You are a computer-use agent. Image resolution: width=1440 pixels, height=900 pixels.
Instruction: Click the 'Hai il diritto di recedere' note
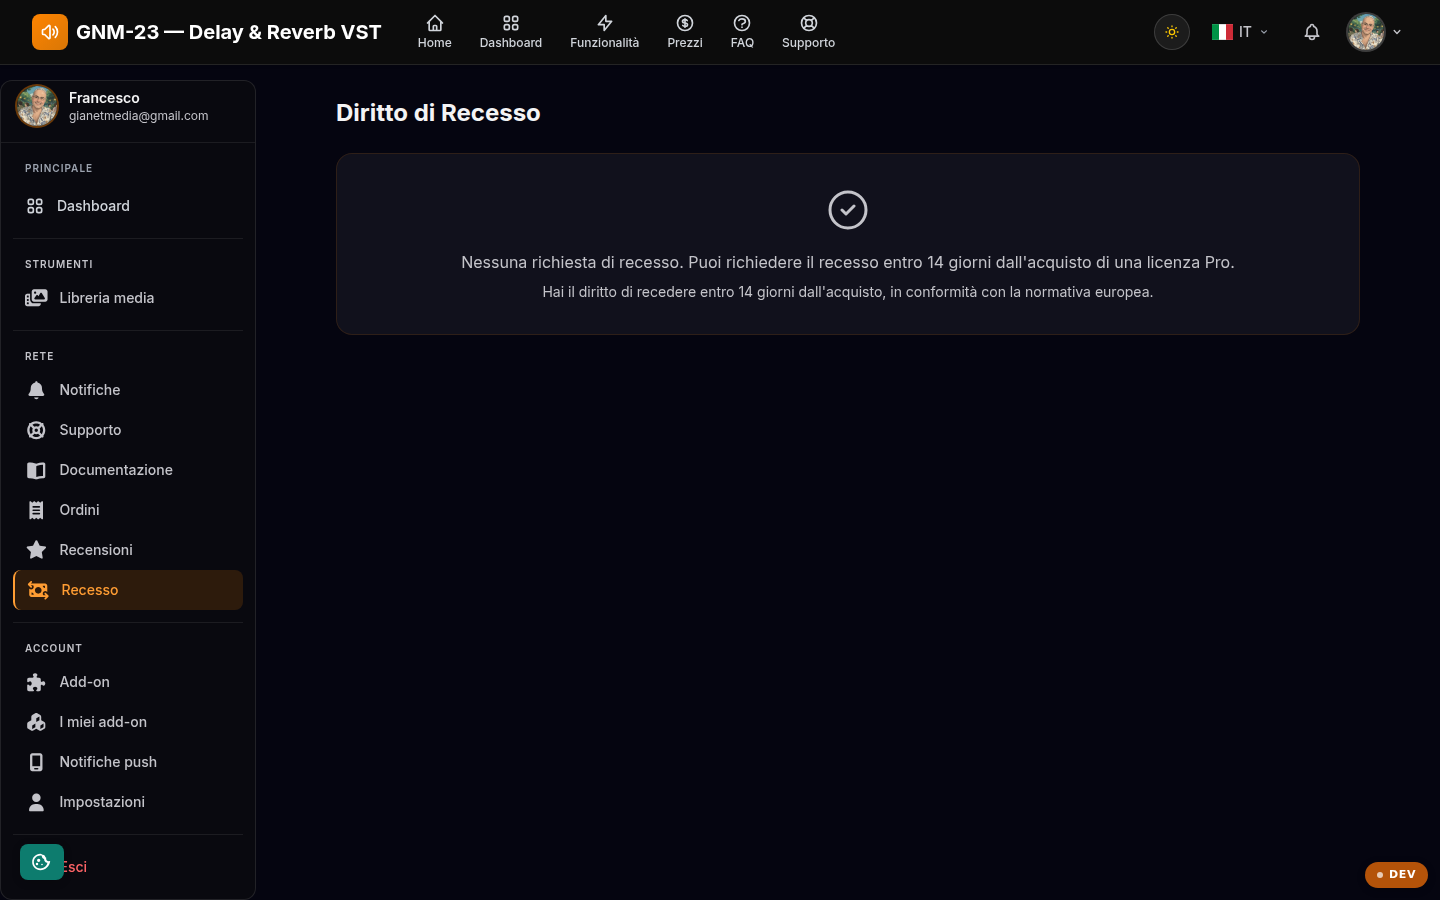[848, 292]
